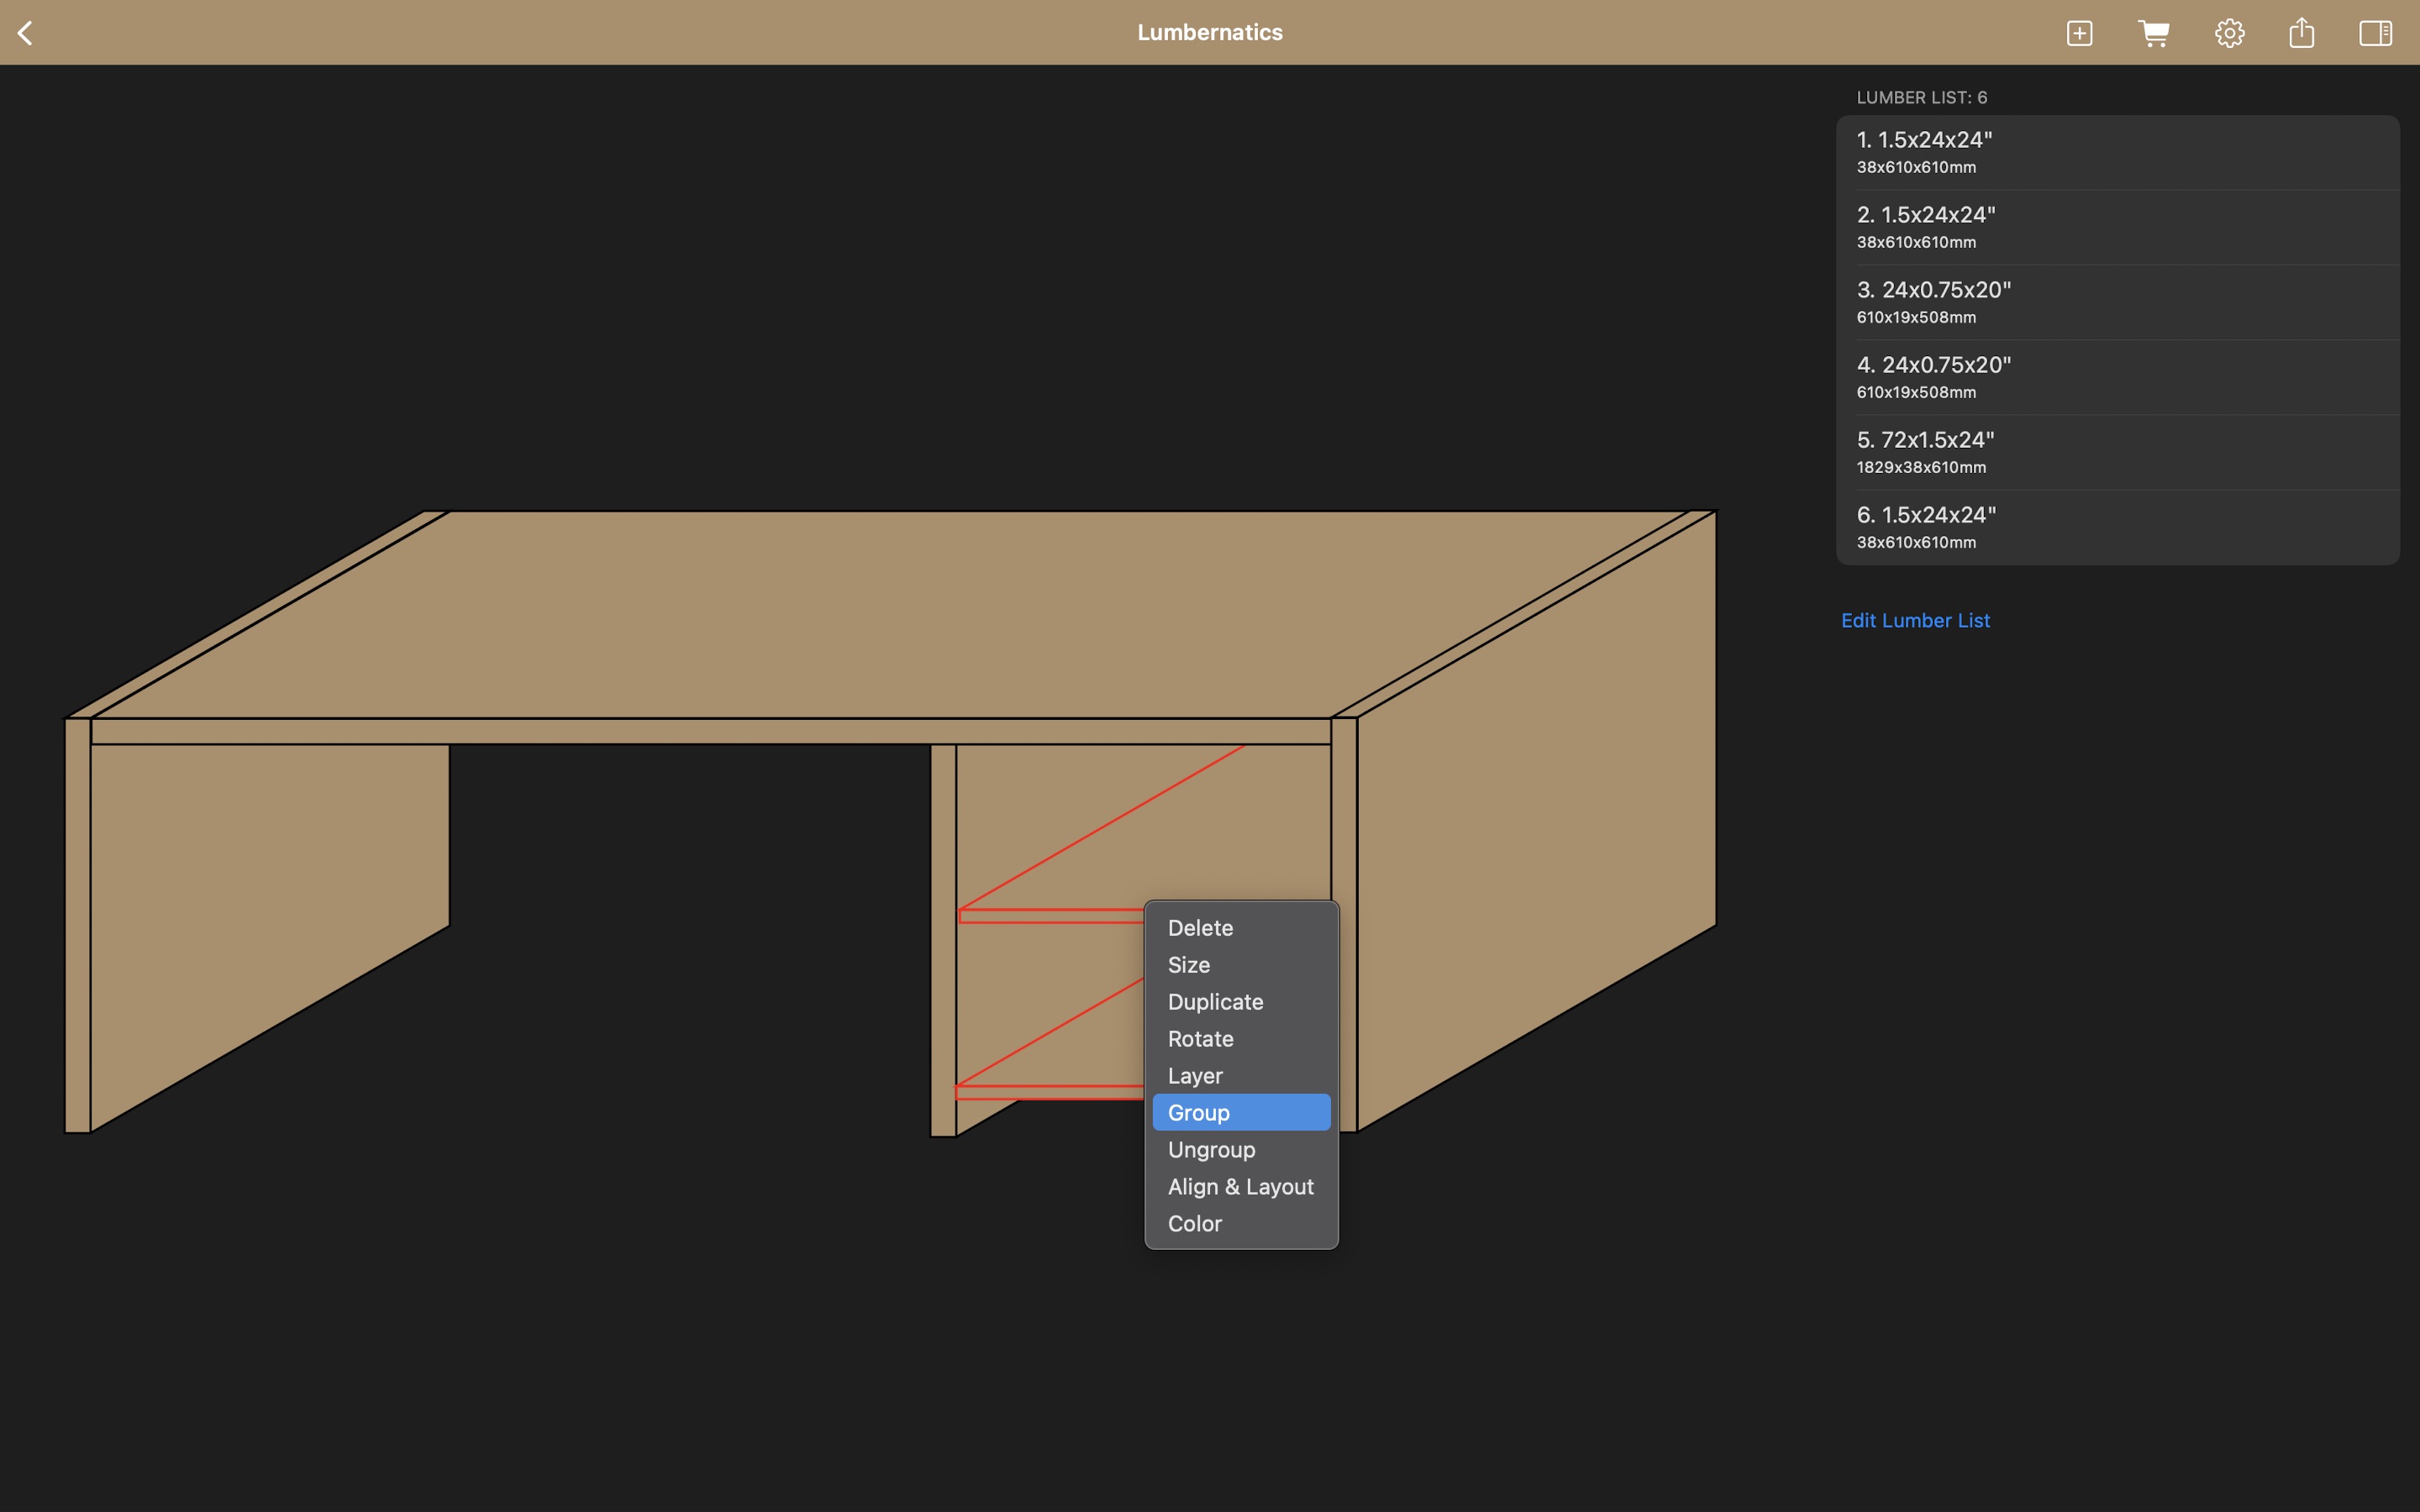Select lumber item 1. 1.5x24x24"
Viewport: 2420px width, 1512px height.
point(2115,150)
